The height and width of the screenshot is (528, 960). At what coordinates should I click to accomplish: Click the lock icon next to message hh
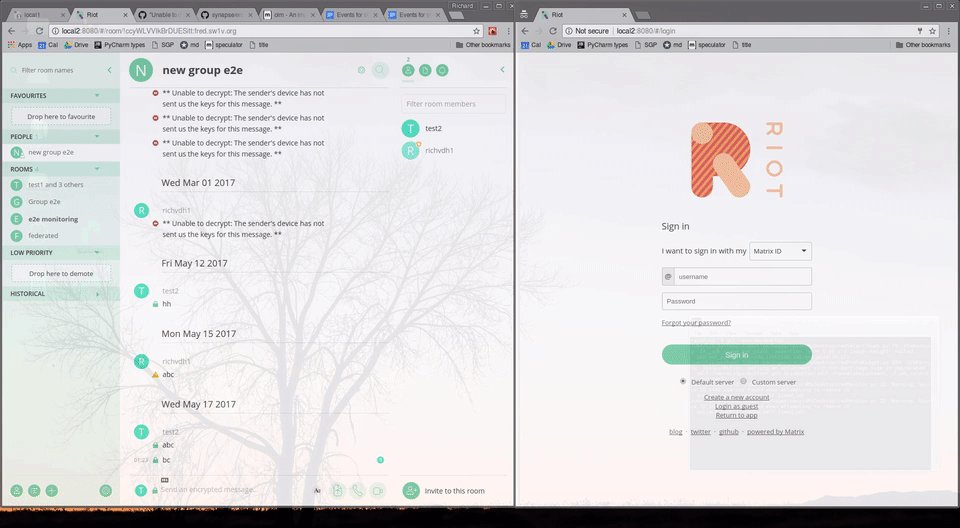pos(156,304)
